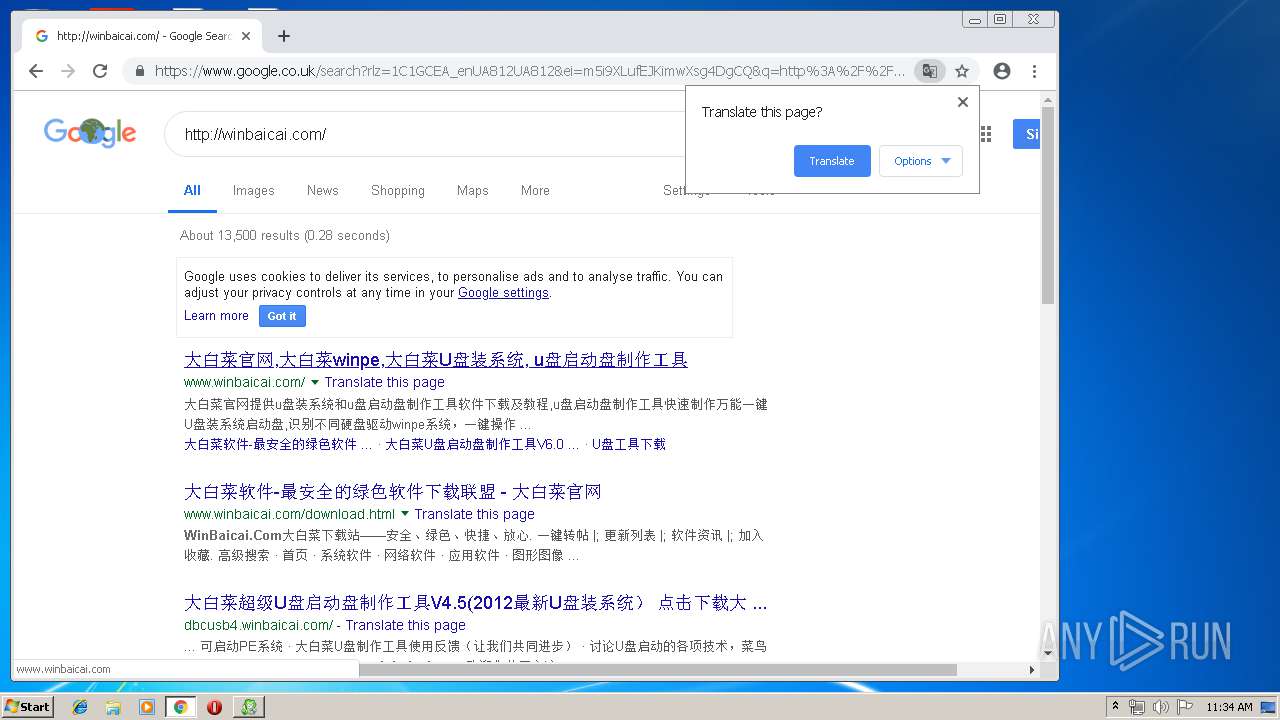
Task: Switch to Shopping results
Action: (398, 190)
